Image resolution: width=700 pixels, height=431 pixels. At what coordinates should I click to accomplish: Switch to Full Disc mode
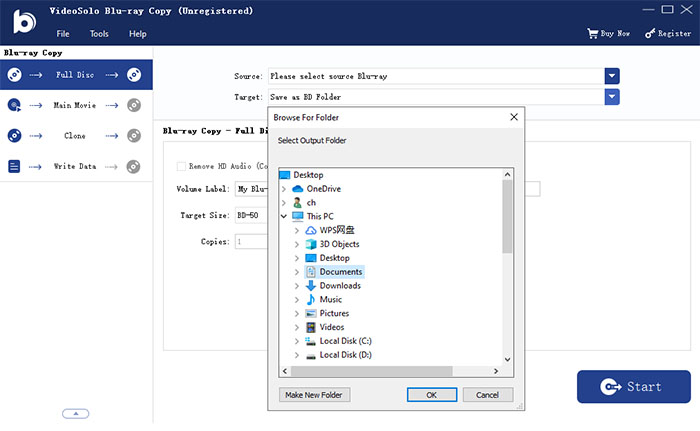point(76,75)
